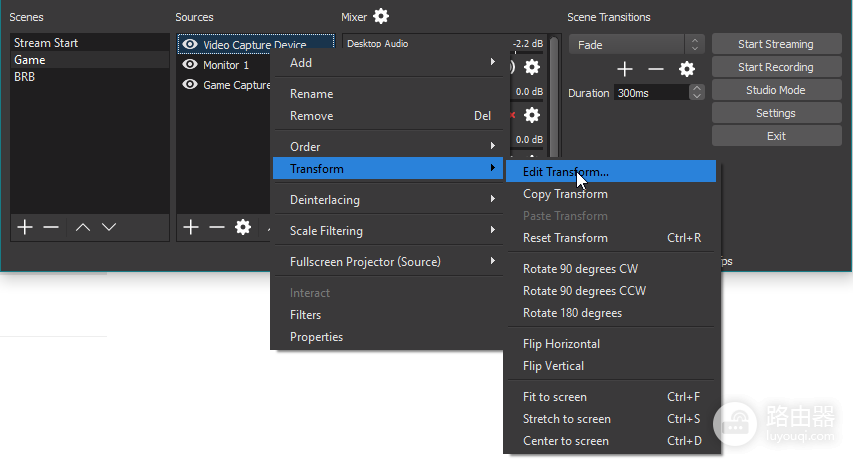Move scene up with arrow icon
853x464 pixels.
click(83, 227)
